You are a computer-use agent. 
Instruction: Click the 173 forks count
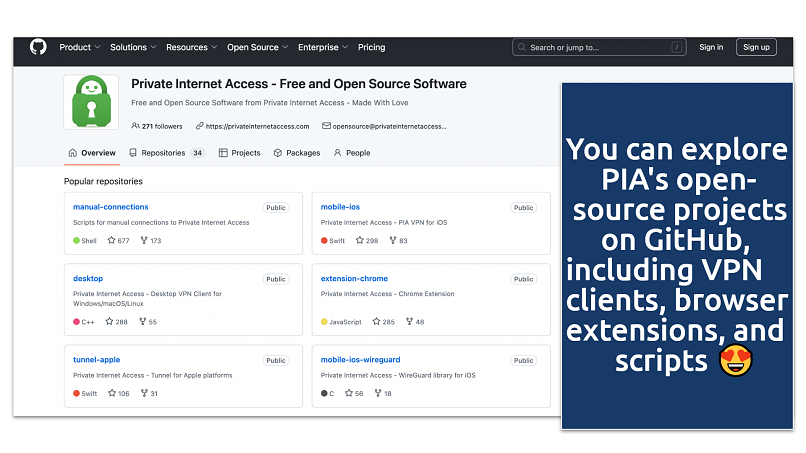pos(156,241)
